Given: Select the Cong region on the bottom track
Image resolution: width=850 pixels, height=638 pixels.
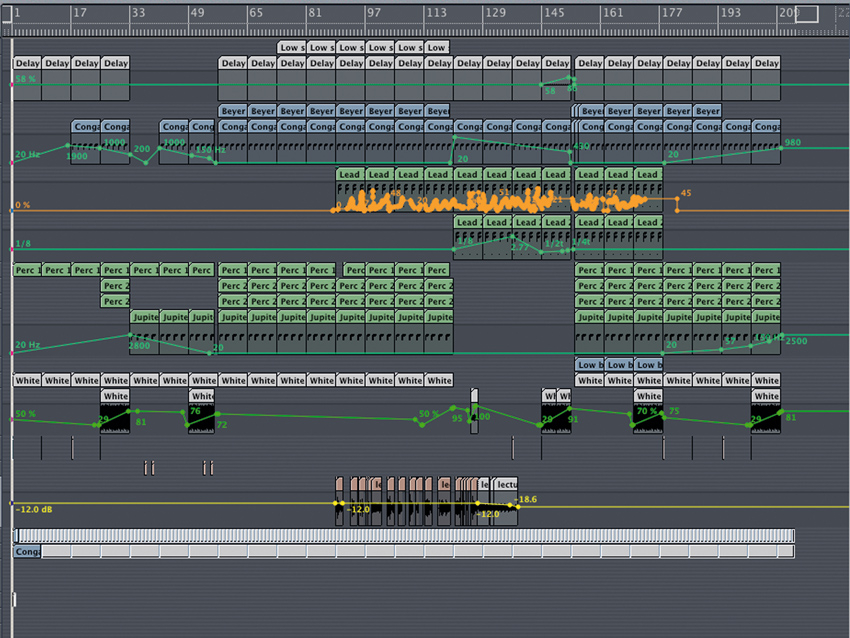Looking at the screenshot, I should [27, 552].
